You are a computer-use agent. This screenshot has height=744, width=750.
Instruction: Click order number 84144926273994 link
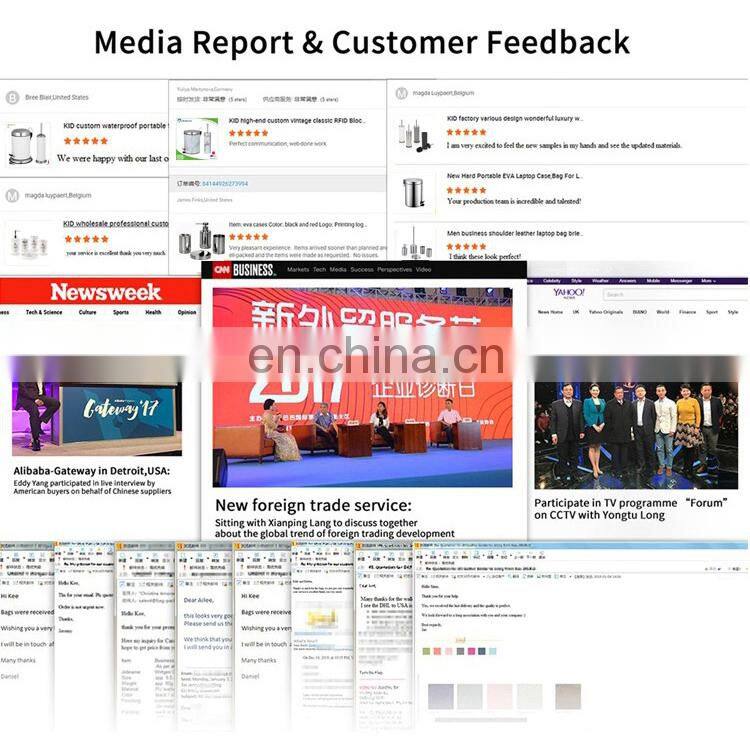pyautogui.click(x=225, y=183)
